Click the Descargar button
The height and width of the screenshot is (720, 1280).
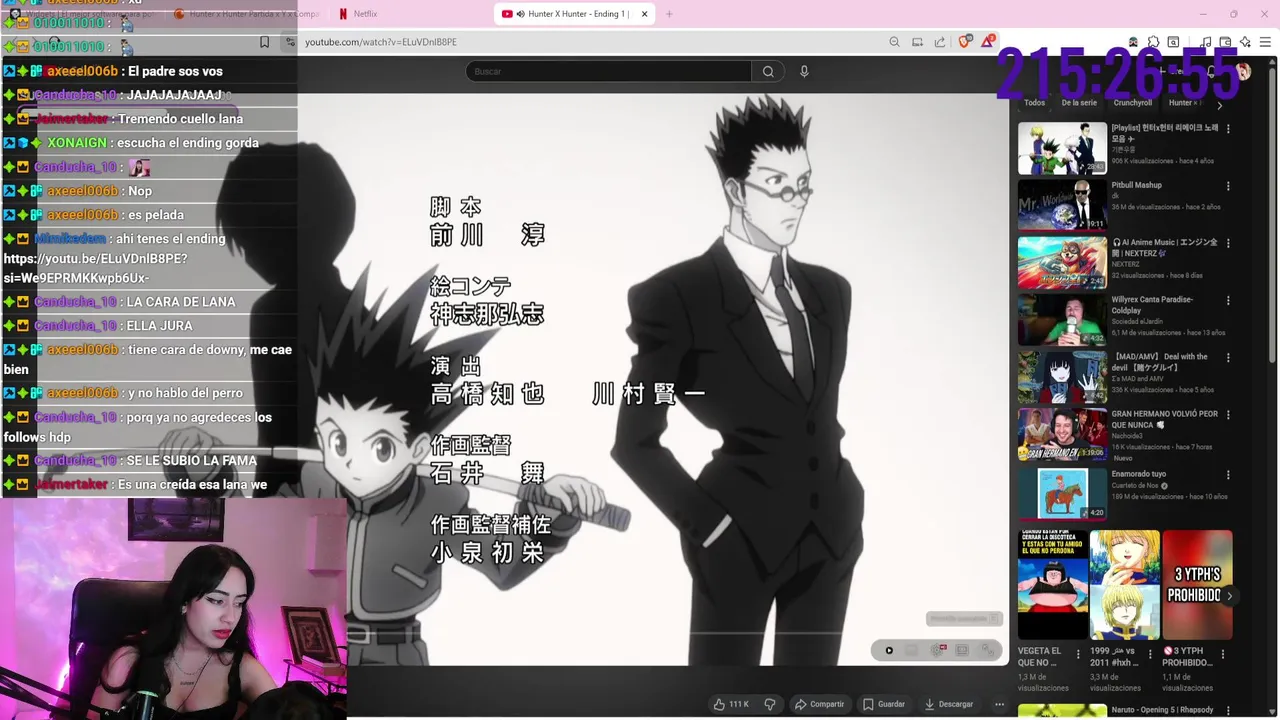pos(949,704)
